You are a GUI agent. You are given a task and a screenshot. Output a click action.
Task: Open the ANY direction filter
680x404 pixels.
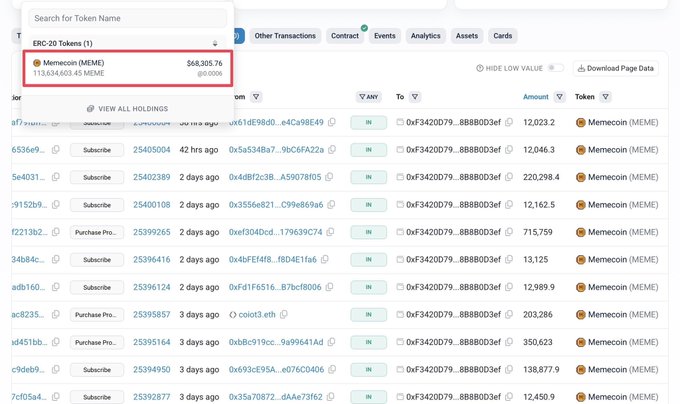(369, 97)
